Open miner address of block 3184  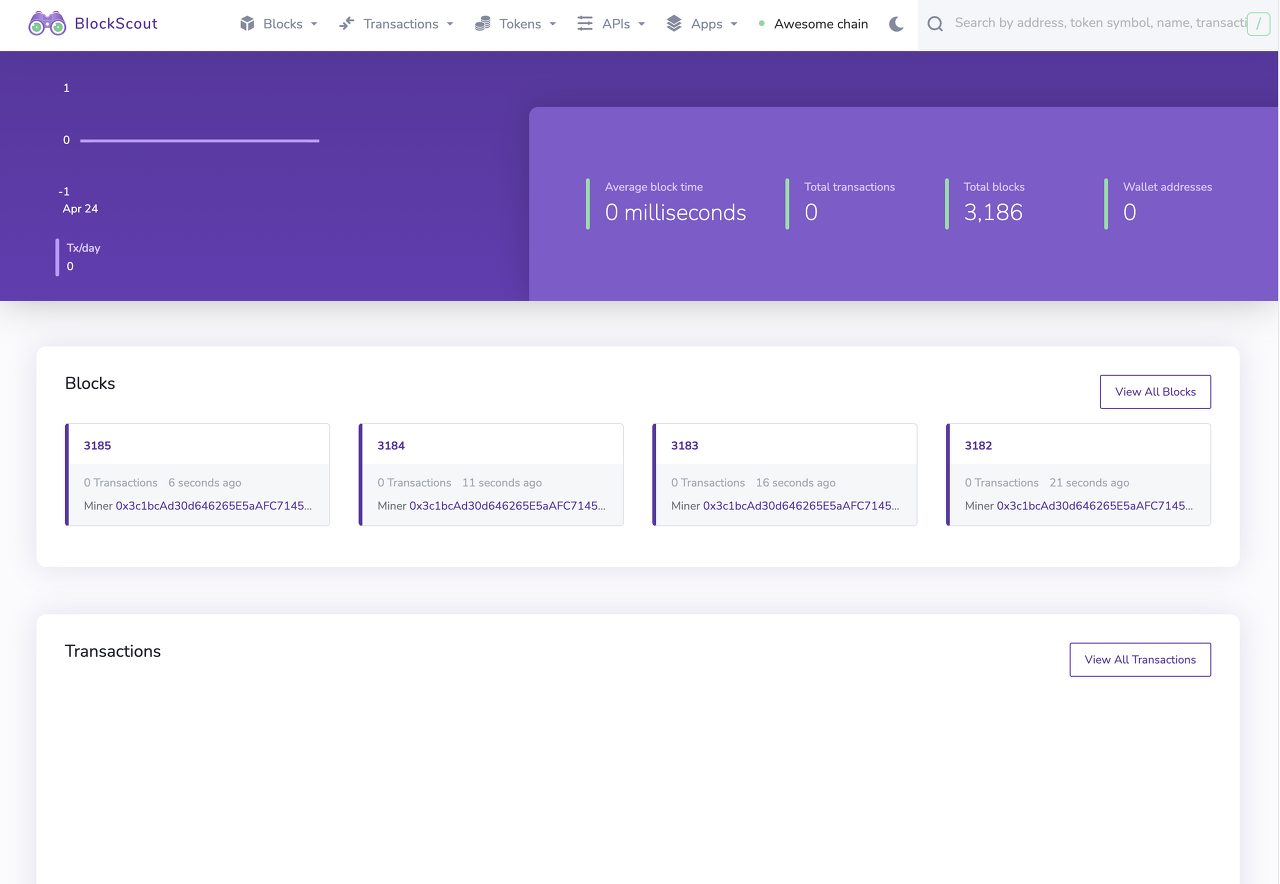pyautogui.click(x=507, y=506)
